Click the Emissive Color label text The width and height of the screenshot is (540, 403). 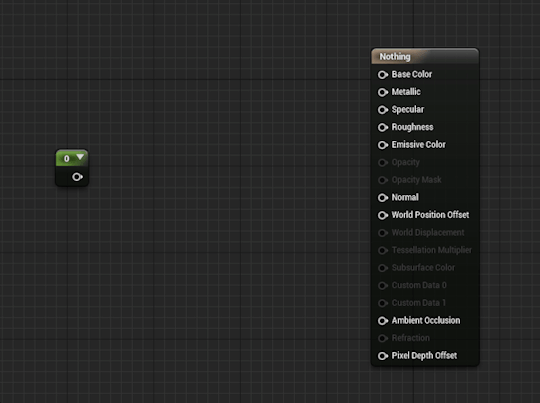(418, 145)
